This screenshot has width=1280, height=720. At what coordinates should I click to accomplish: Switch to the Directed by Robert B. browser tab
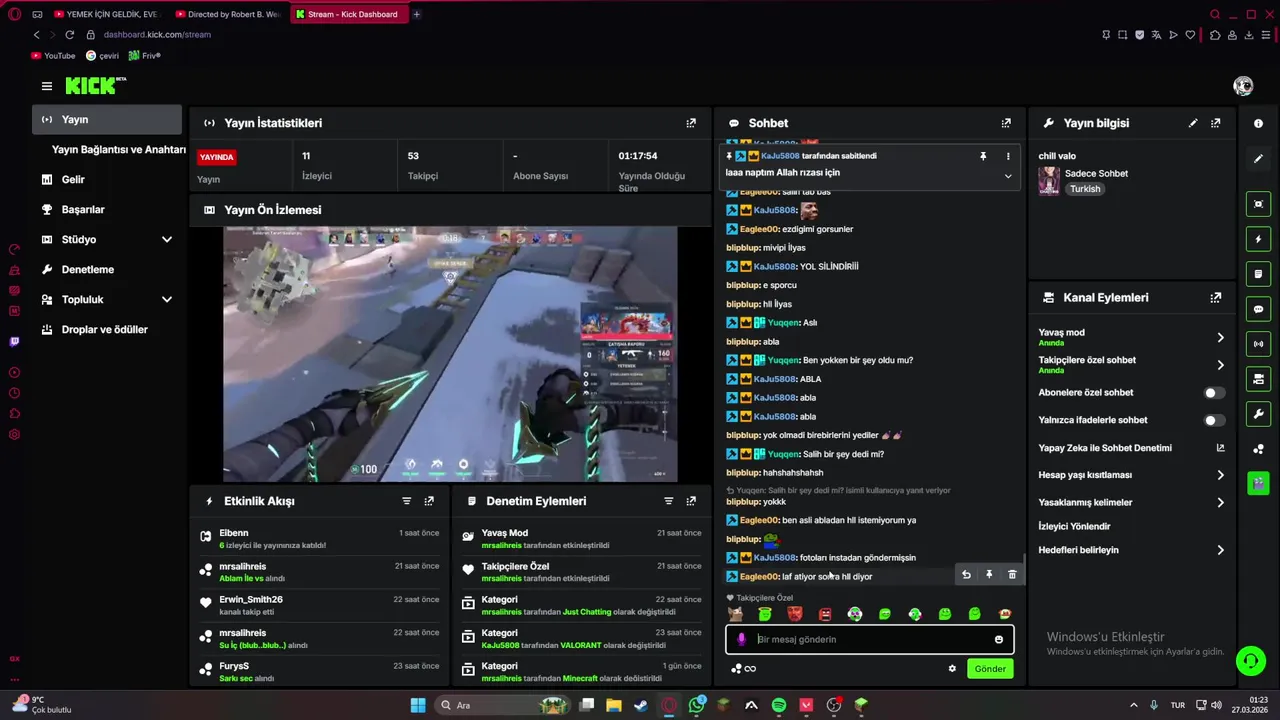pos(228,14)
